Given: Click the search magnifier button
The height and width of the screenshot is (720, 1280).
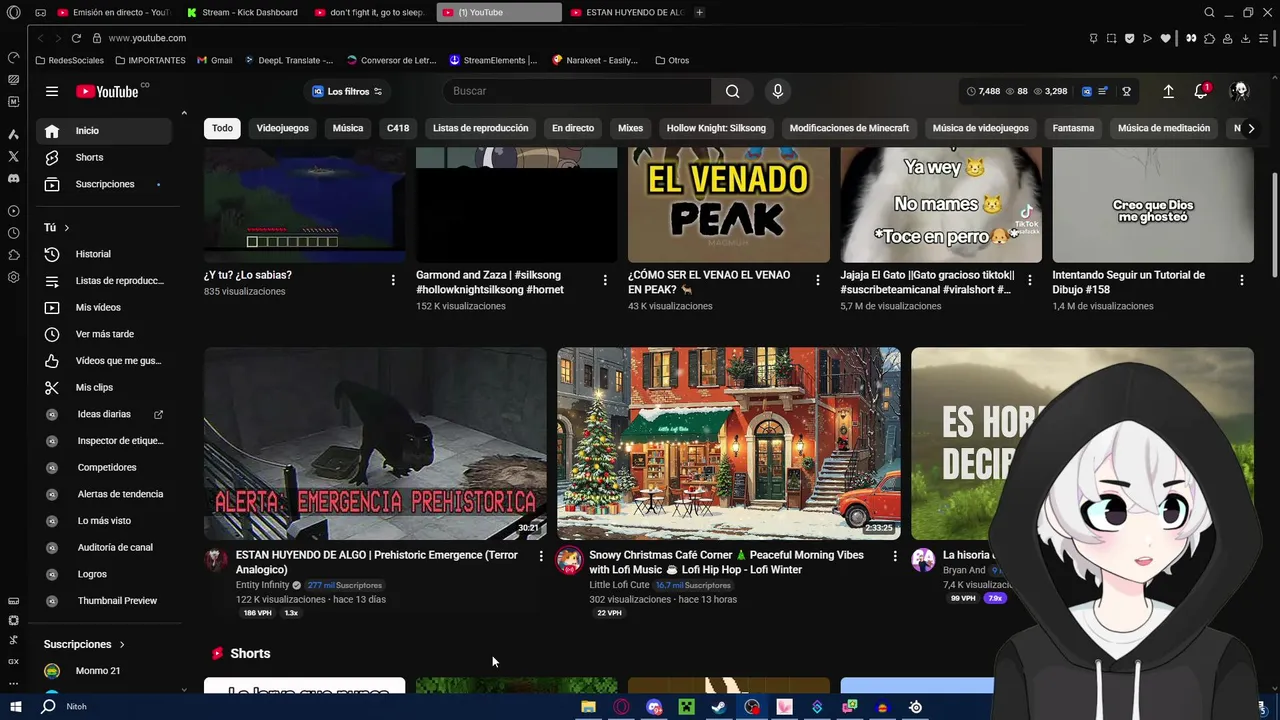Looking at the screenshot, I should click(x=732, y=91).
